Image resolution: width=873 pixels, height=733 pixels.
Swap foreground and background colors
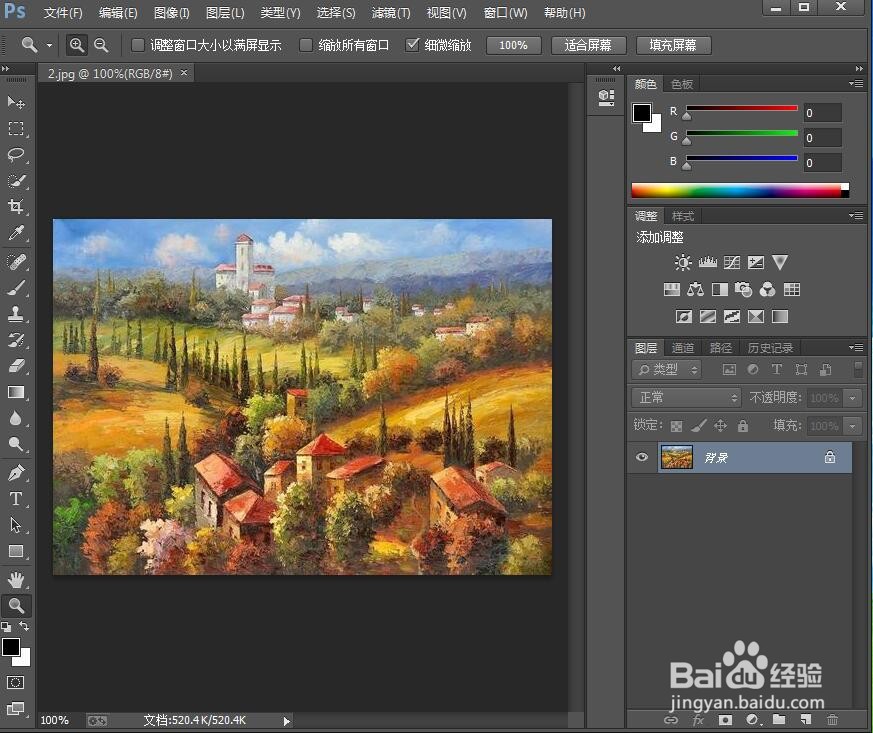point(24,626)
